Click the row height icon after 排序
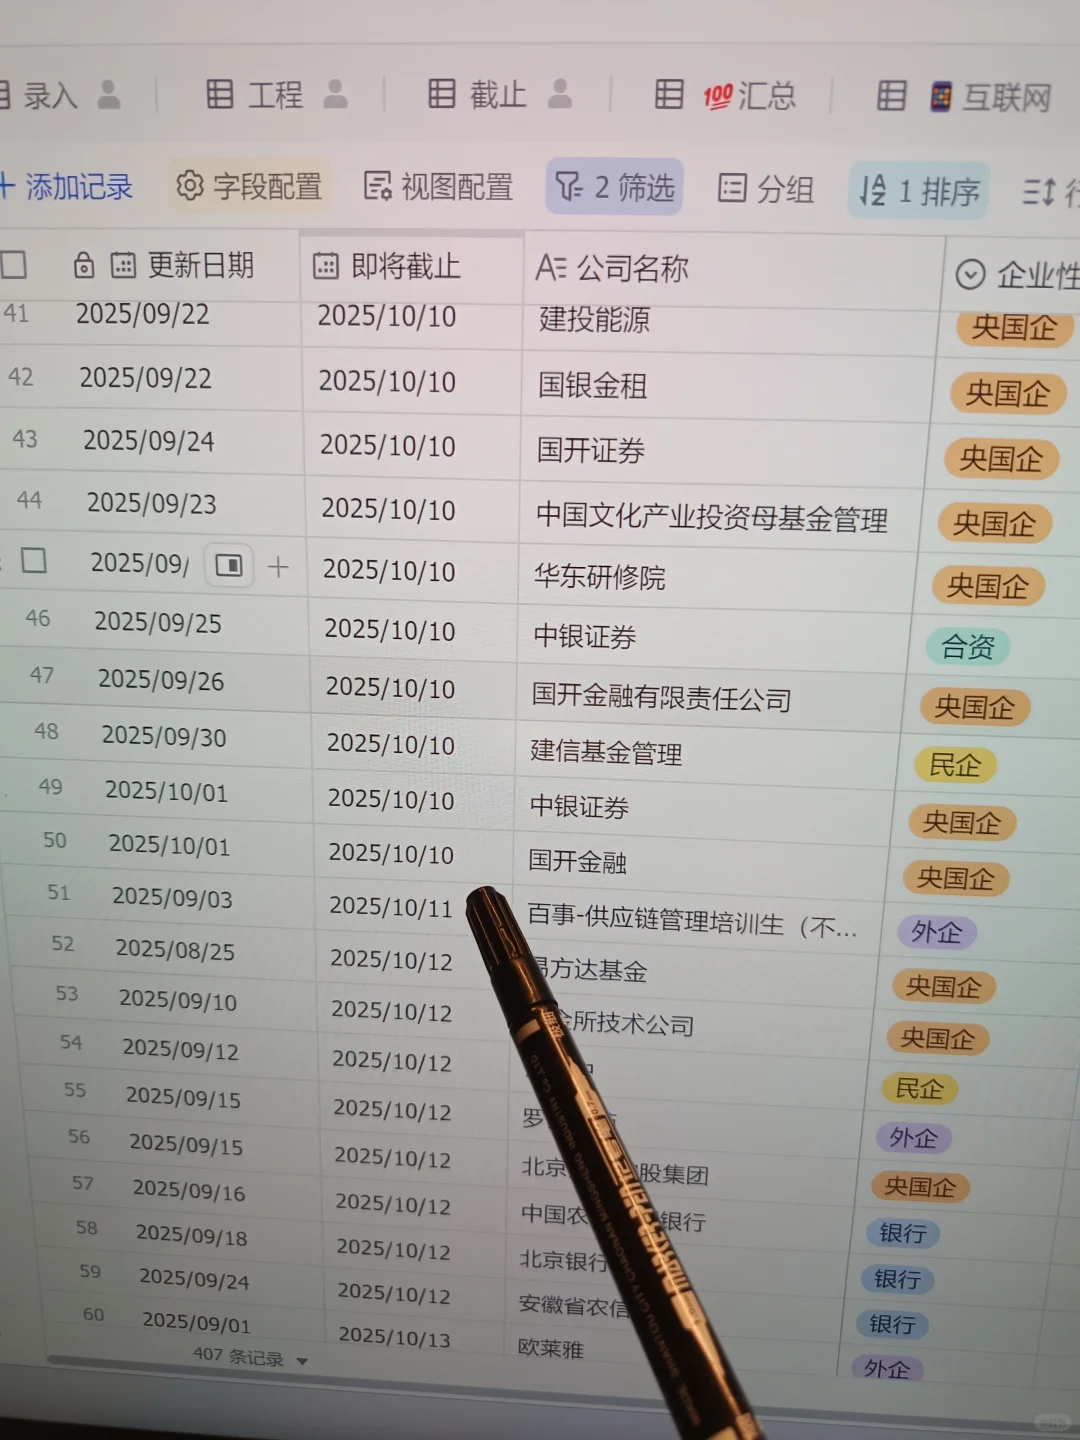The image size is (1080, 1440). click(1040, 191)
